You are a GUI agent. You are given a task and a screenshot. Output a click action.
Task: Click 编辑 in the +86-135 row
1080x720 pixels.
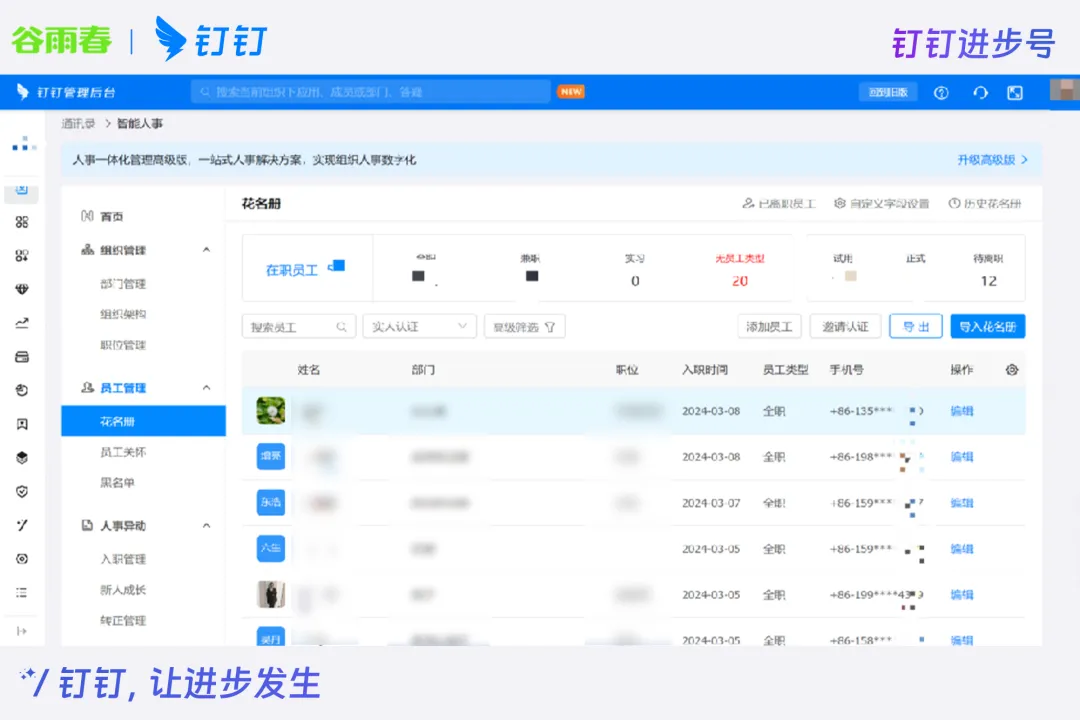coord(962,411)
